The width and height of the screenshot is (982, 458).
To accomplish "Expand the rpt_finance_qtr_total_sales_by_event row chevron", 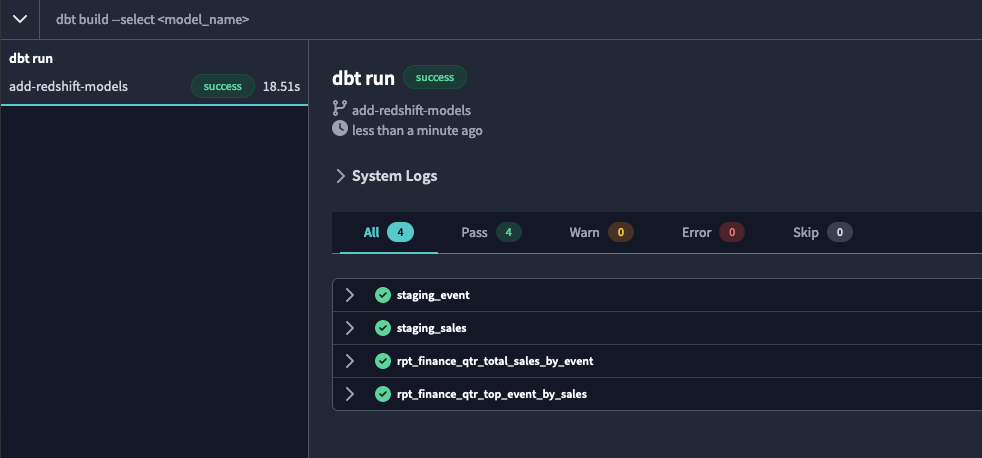I will (350, 361).
